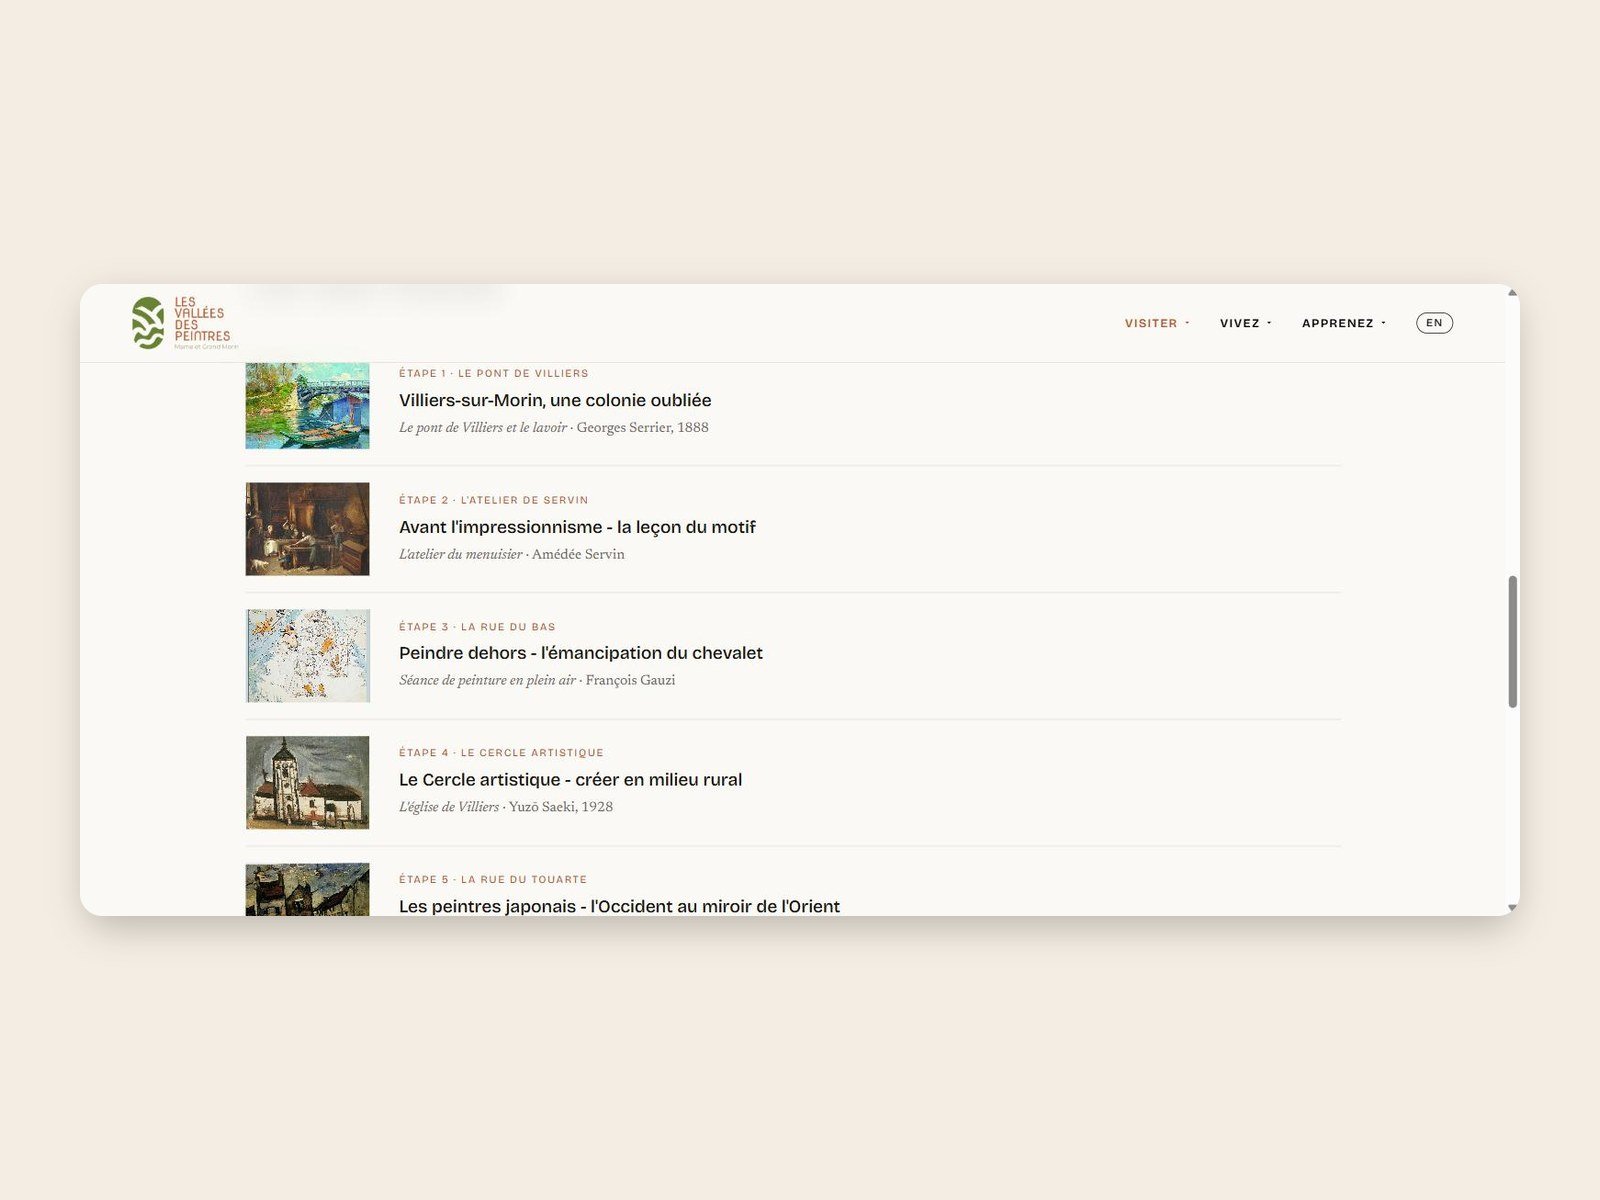Open the Apprenez dropdown menu
1600x1200 pixels.
click(x=1344, y=323)
